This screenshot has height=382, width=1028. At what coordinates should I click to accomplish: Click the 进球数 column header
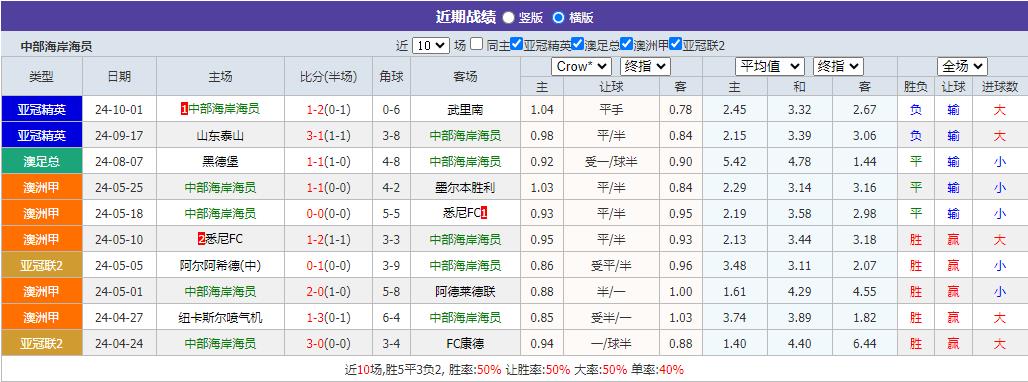click(x=1000, y=86)
